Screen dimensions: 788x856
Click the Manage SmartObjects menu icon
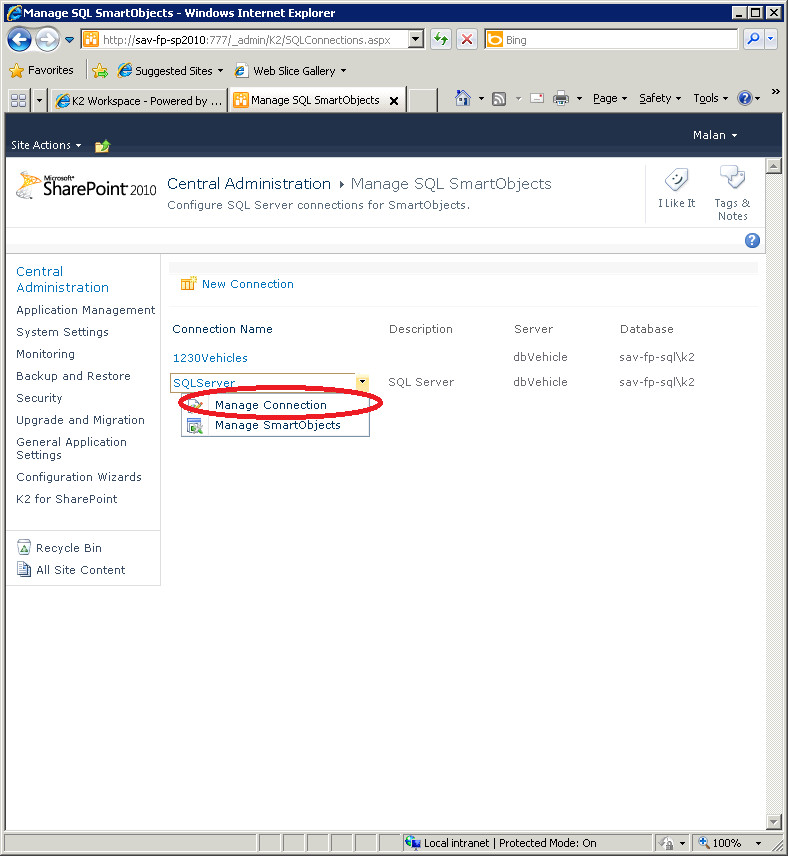194,426
